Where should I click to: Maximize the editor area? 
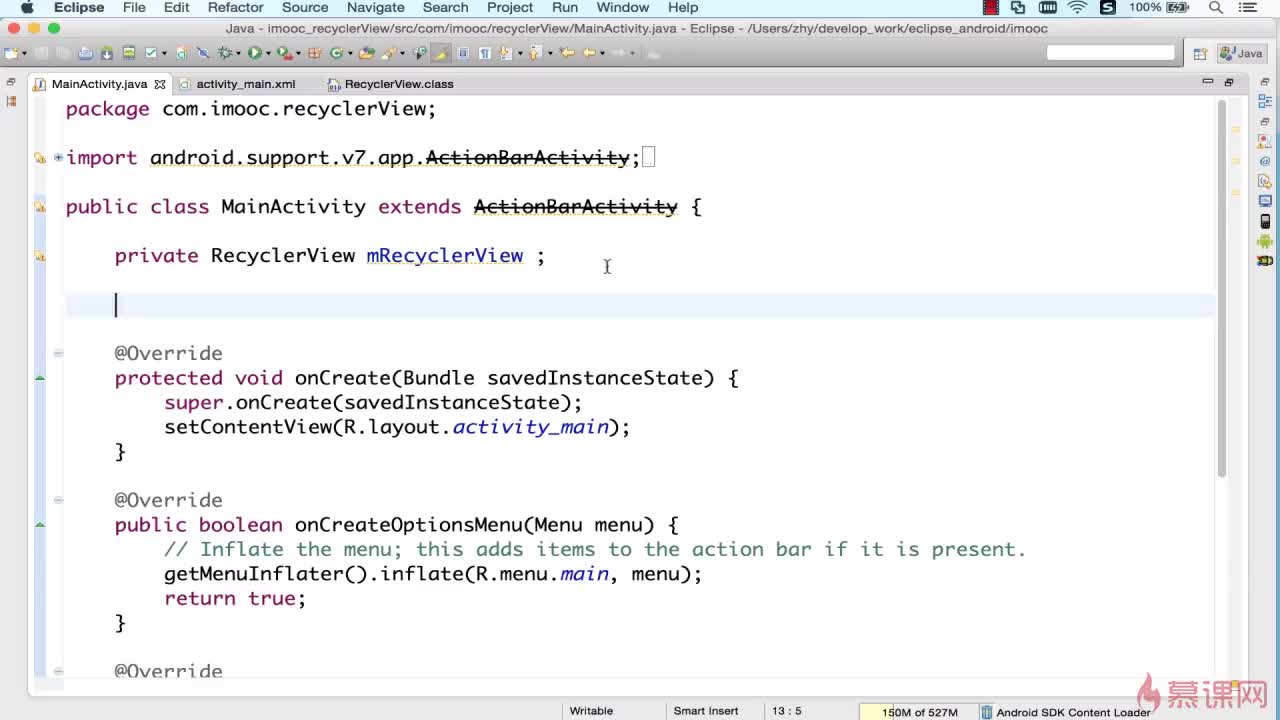1229,82
